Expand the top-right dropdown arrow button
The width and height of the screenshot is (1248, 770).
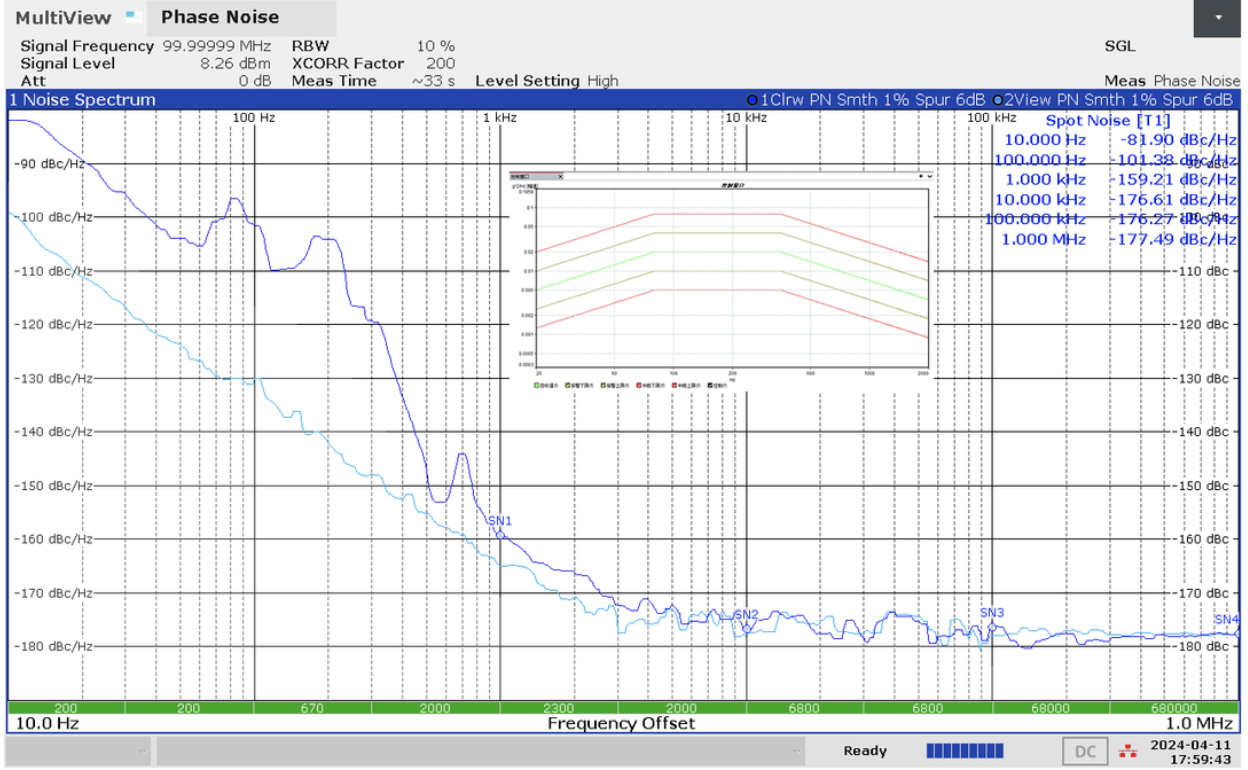(x=1218, y=18)
